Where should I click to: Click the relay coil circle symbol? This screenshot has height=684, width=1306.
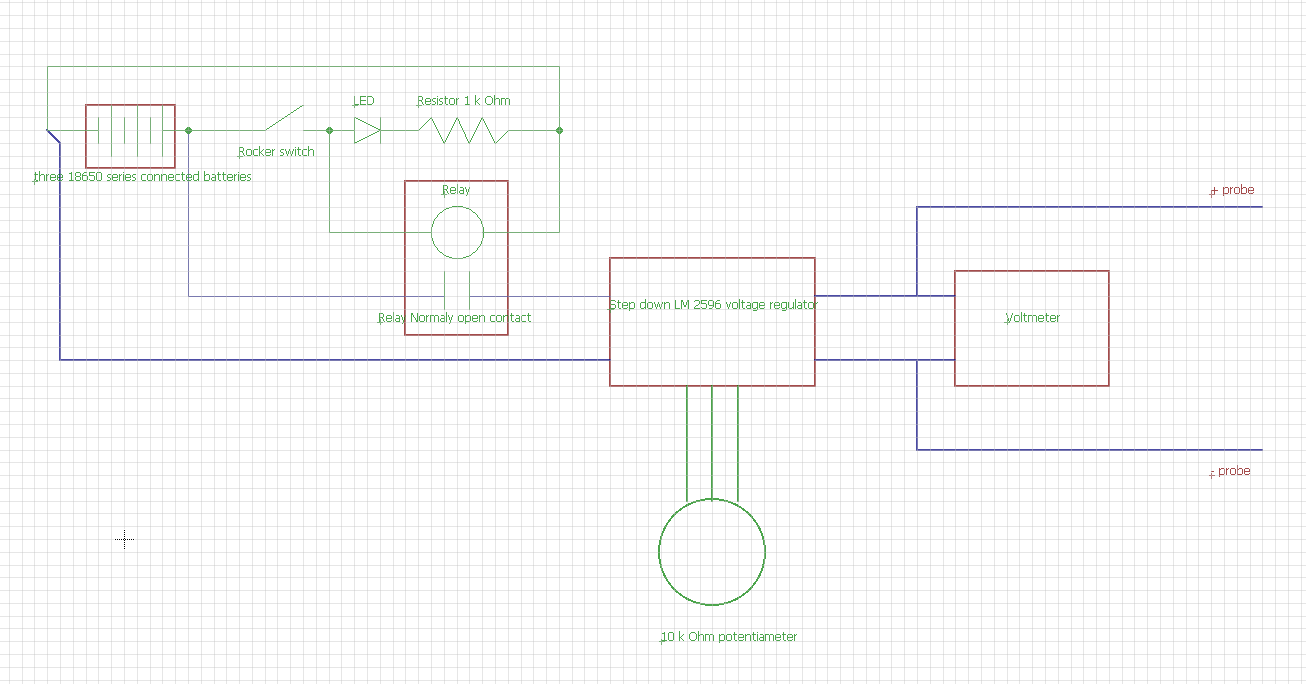click(x=457, y=231)
